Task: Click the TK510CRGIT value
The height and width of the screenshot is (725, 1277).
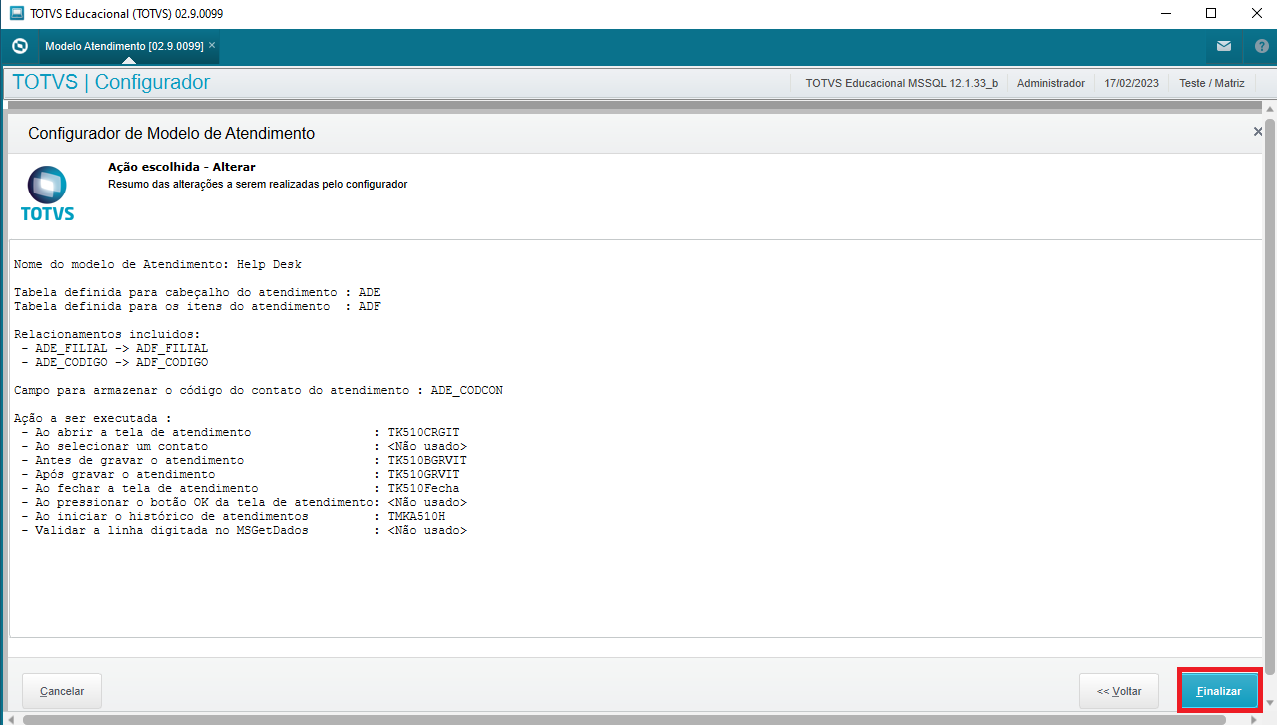Action: 424,432
